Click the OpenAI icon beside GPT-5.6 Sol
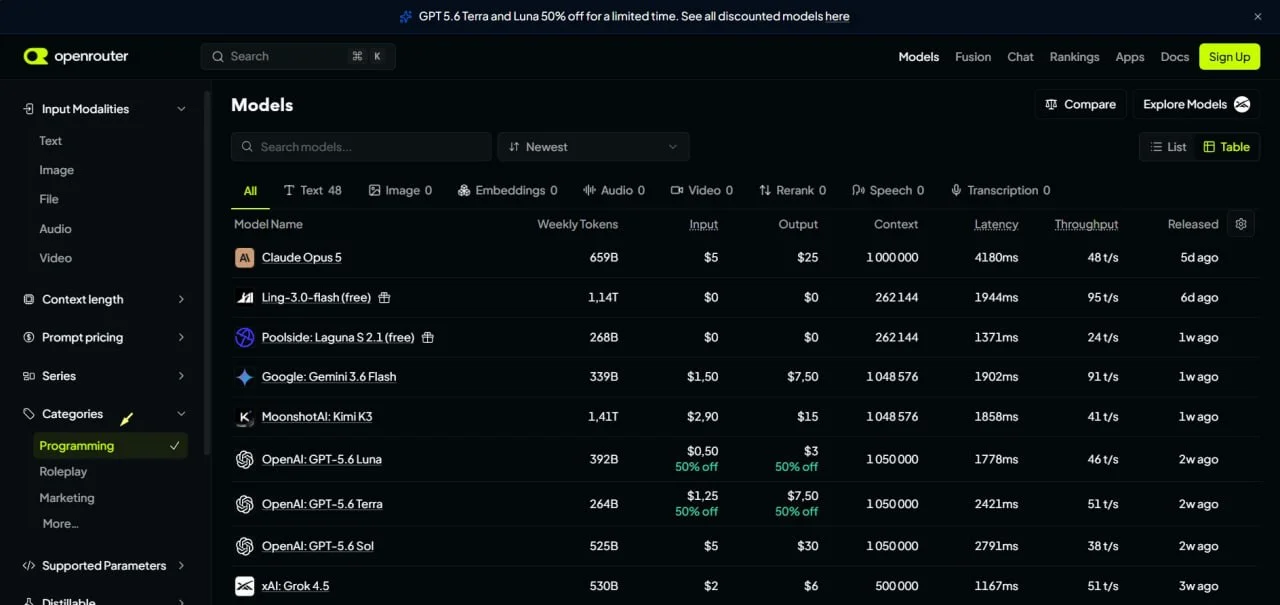Screen dimensions: 1280x605 pos(245,546)
